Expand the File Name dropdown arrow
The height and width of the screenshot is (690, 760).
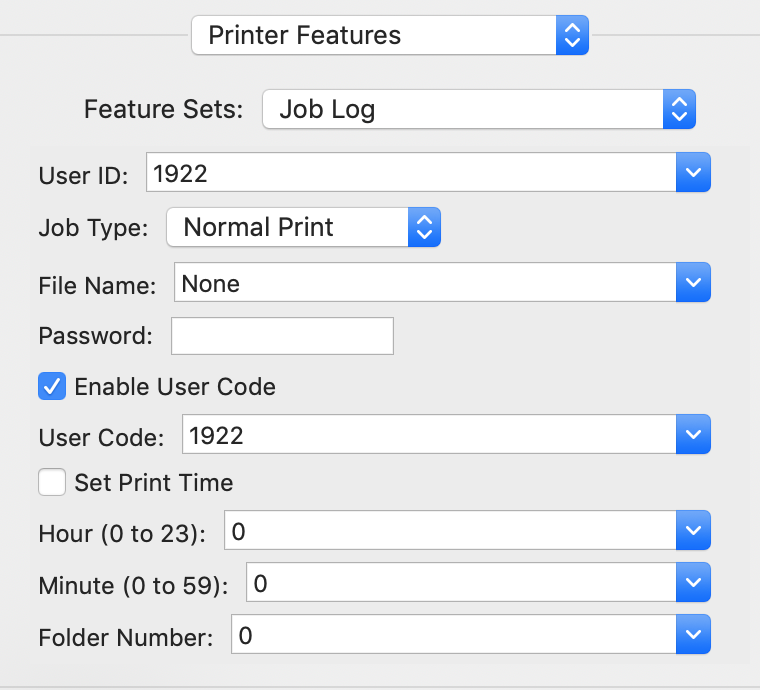tap(694, 283)
